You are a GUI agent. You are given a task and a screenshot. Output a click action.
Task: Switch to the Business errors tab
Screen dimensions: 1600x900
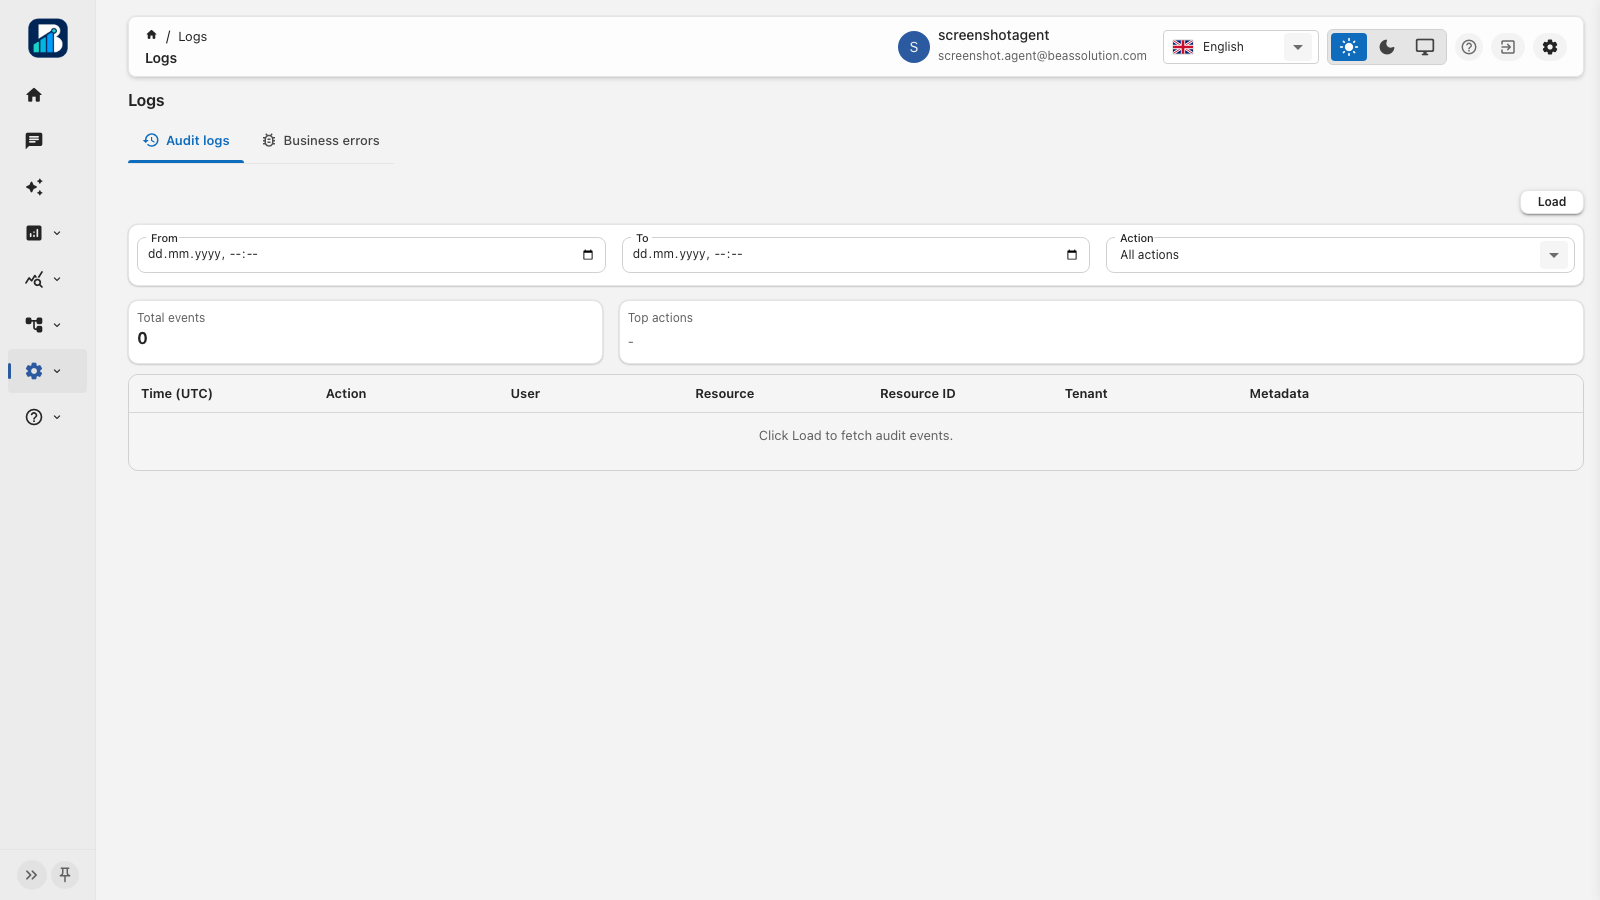coord(320,141)
